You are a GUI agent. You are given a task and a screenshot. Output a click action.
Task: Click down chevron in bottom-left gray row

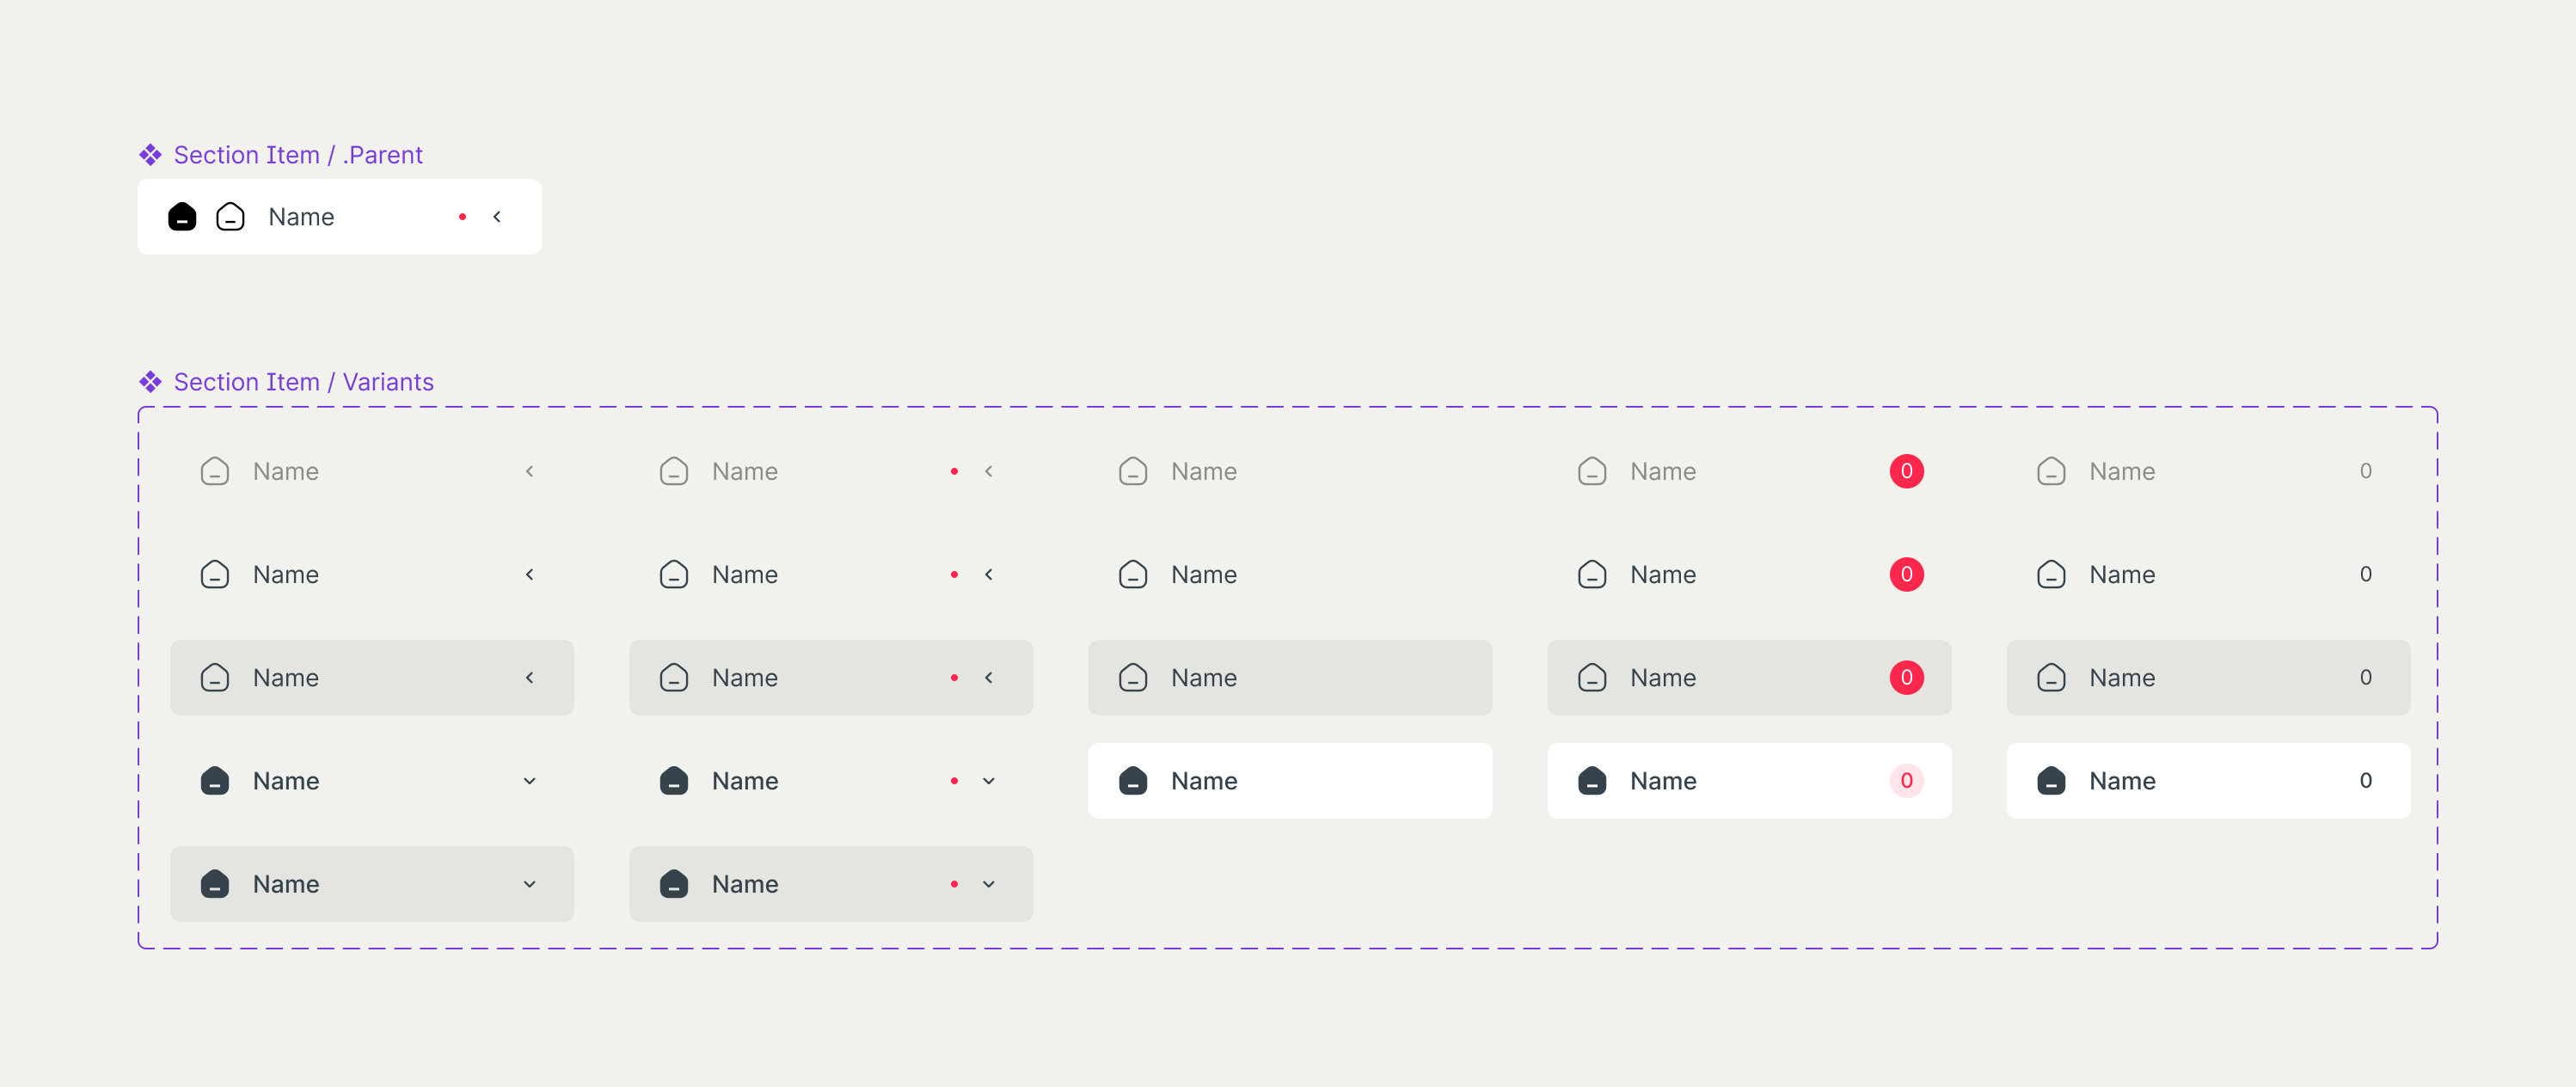529,884
